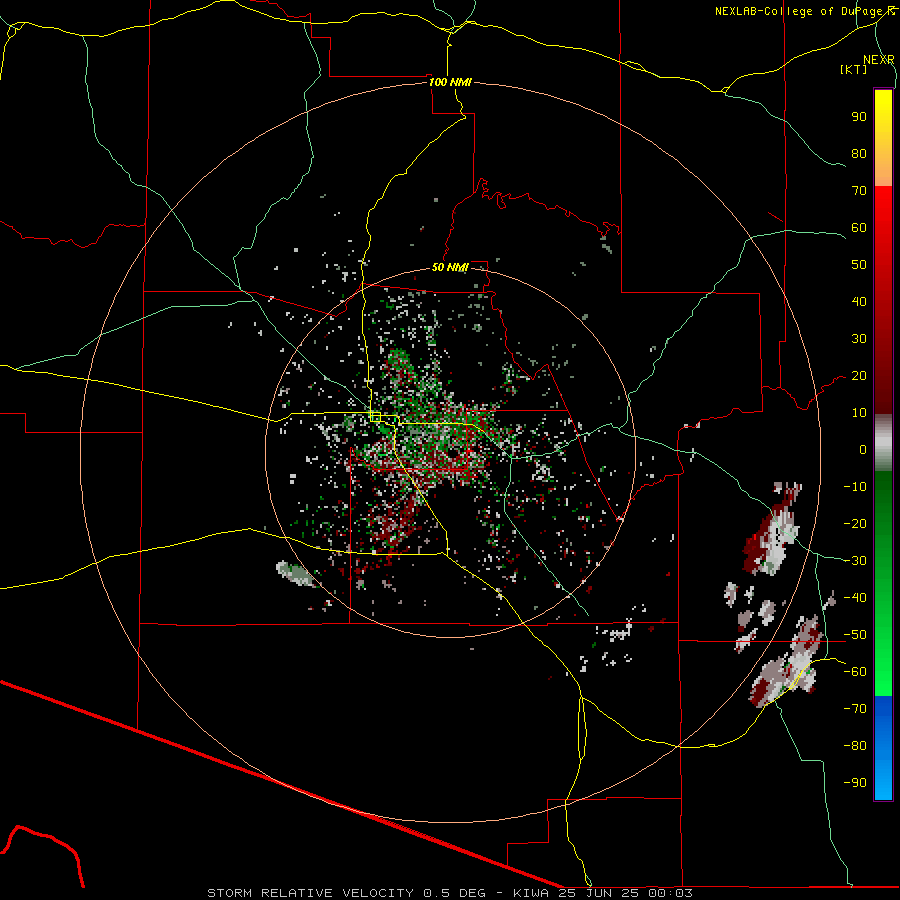Click the -80 value on velocity scale
The width and height of the screenshot is (900, 900).
pyautogui.click(x=855, y=746)
